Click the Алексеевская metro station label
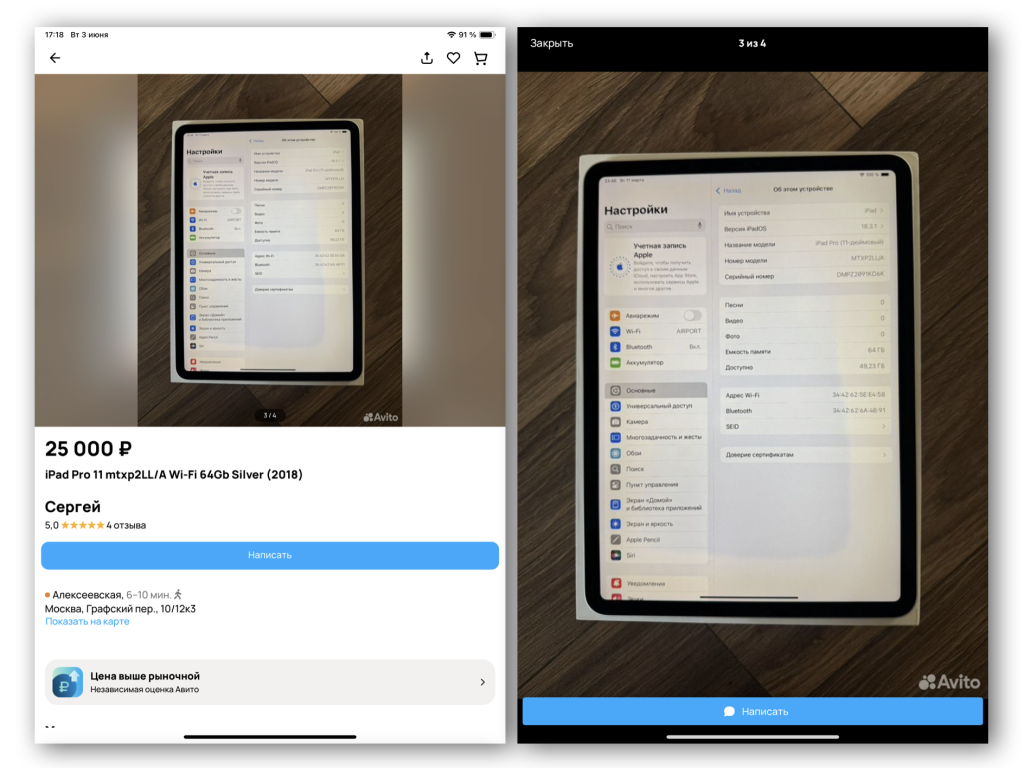Screen dimensions: 1024x768 pos(88,595)
